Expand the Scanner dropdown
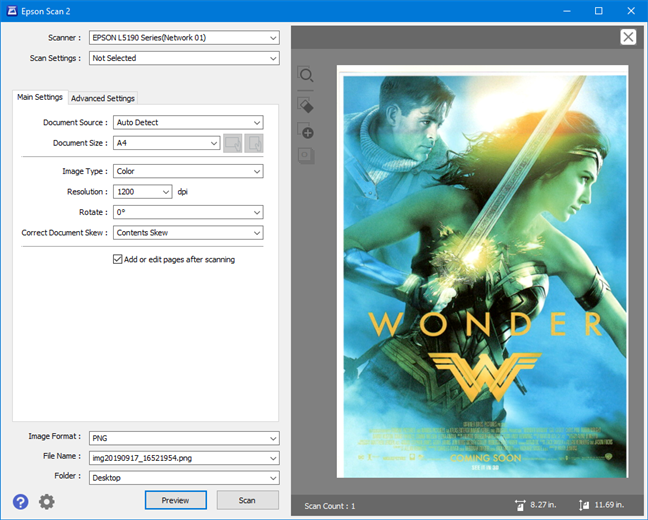Screen dimensions: 648x520 pos(184,38)
